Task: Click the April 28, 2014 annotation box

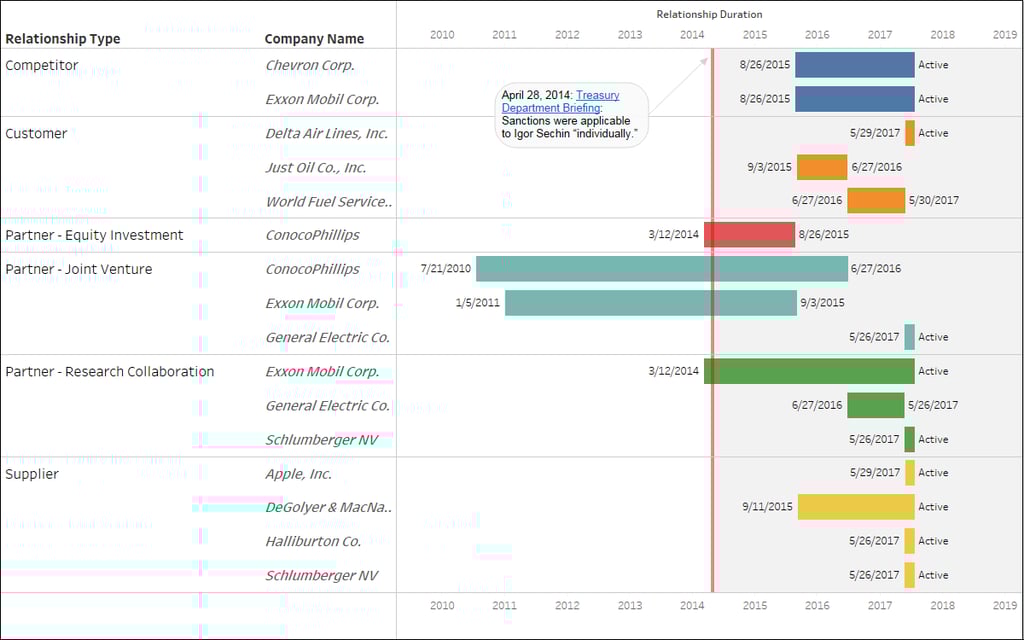Action: [x=572, y=114]
